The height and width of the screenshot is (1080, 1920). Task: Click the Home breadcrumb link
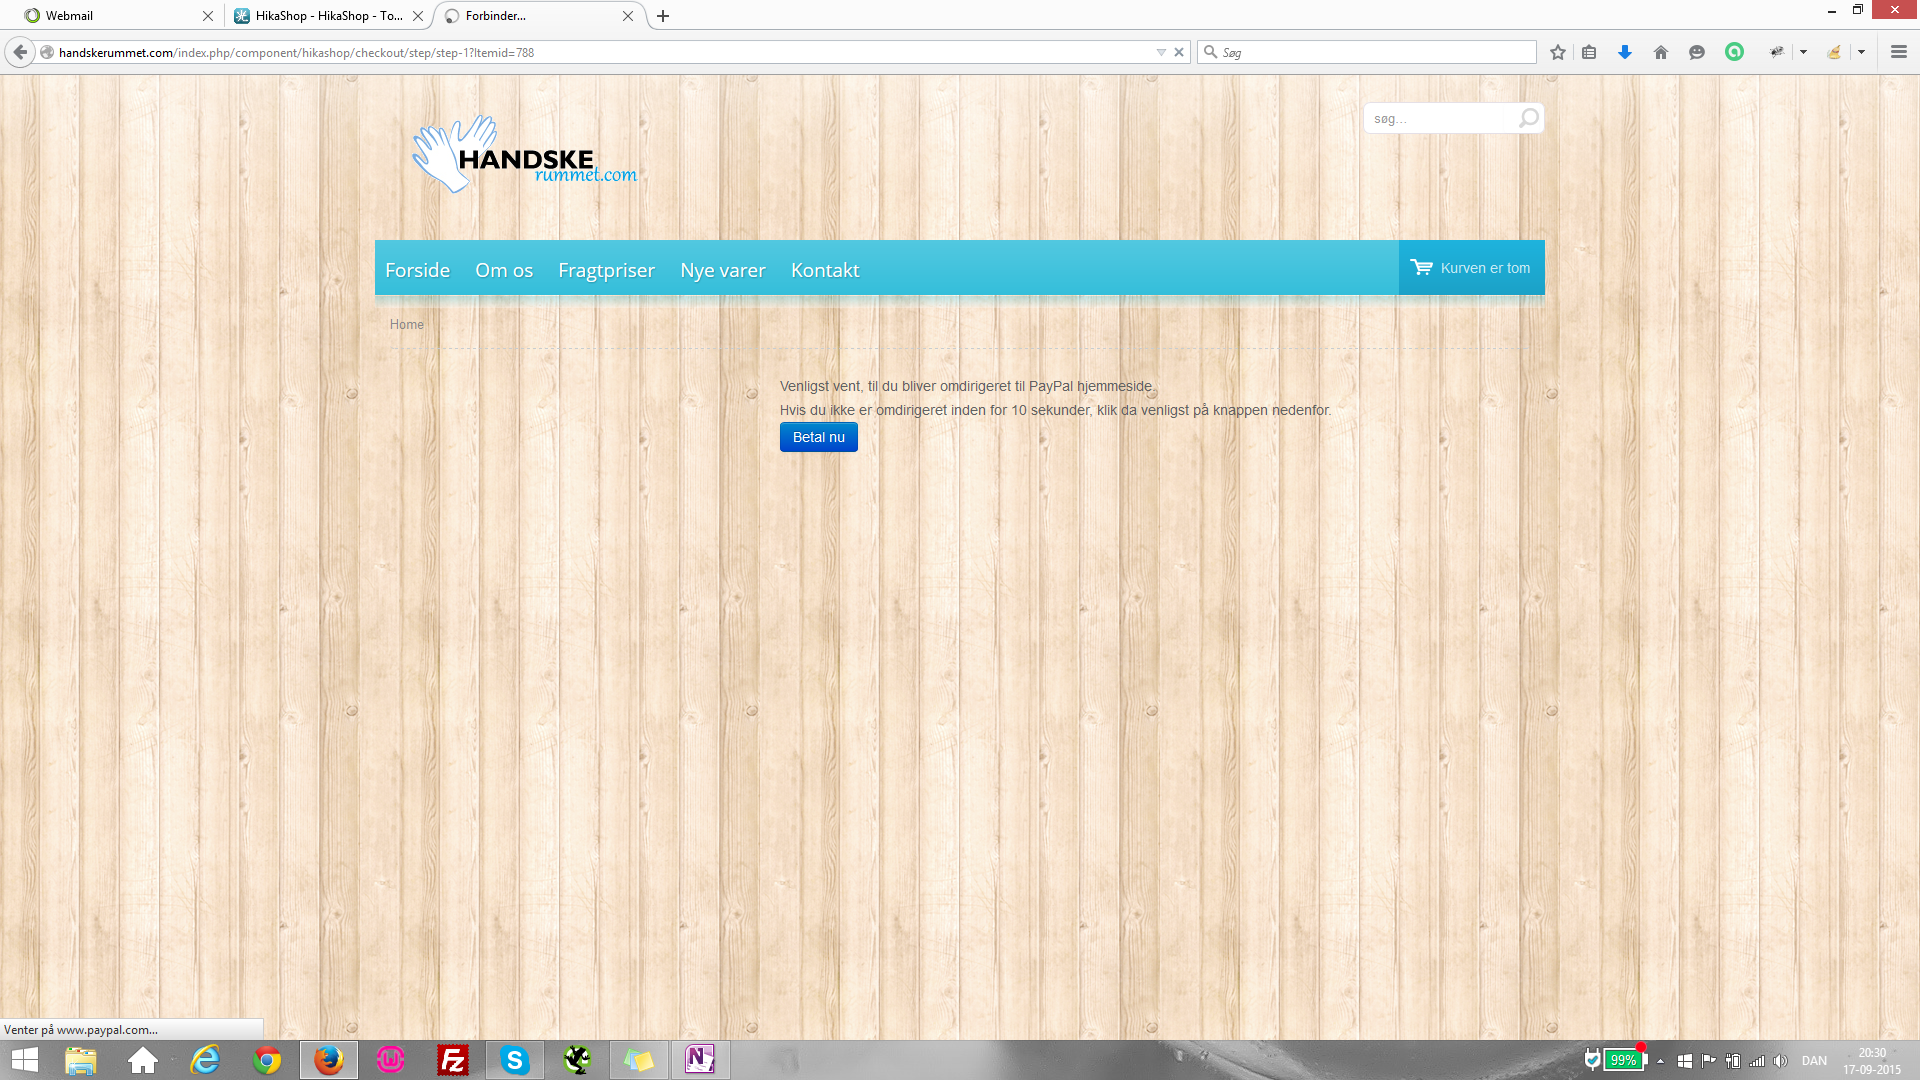click(x=406, y=324)
